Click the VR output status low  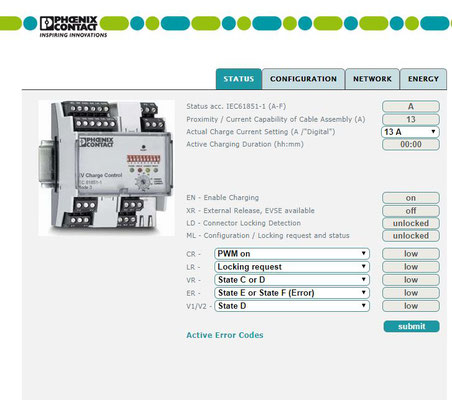pos(411,280)
